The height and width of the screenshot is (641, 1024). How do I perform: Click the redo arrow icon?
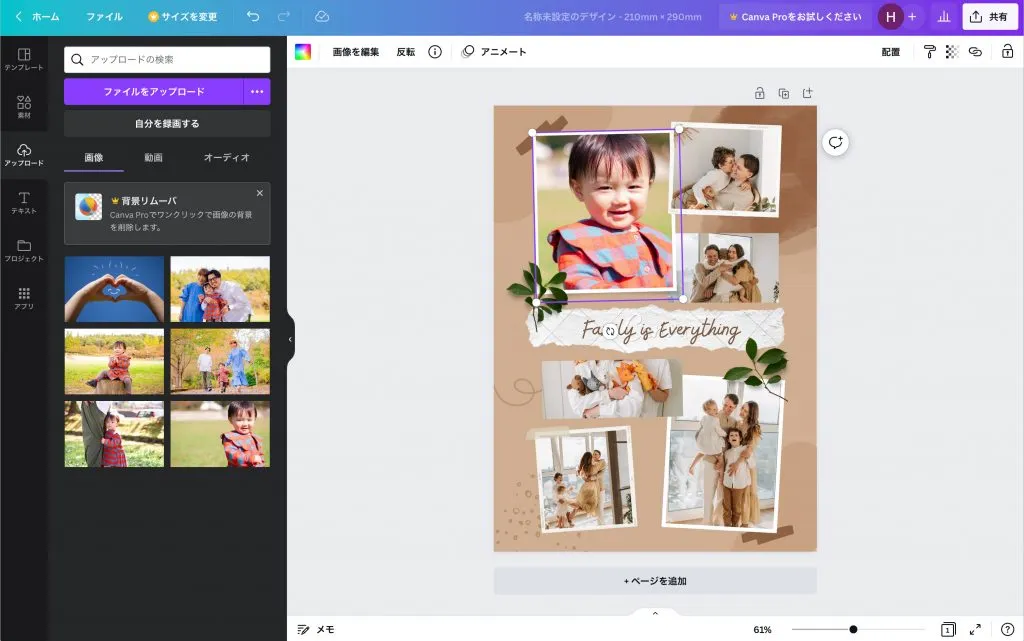tap(283, 16)
